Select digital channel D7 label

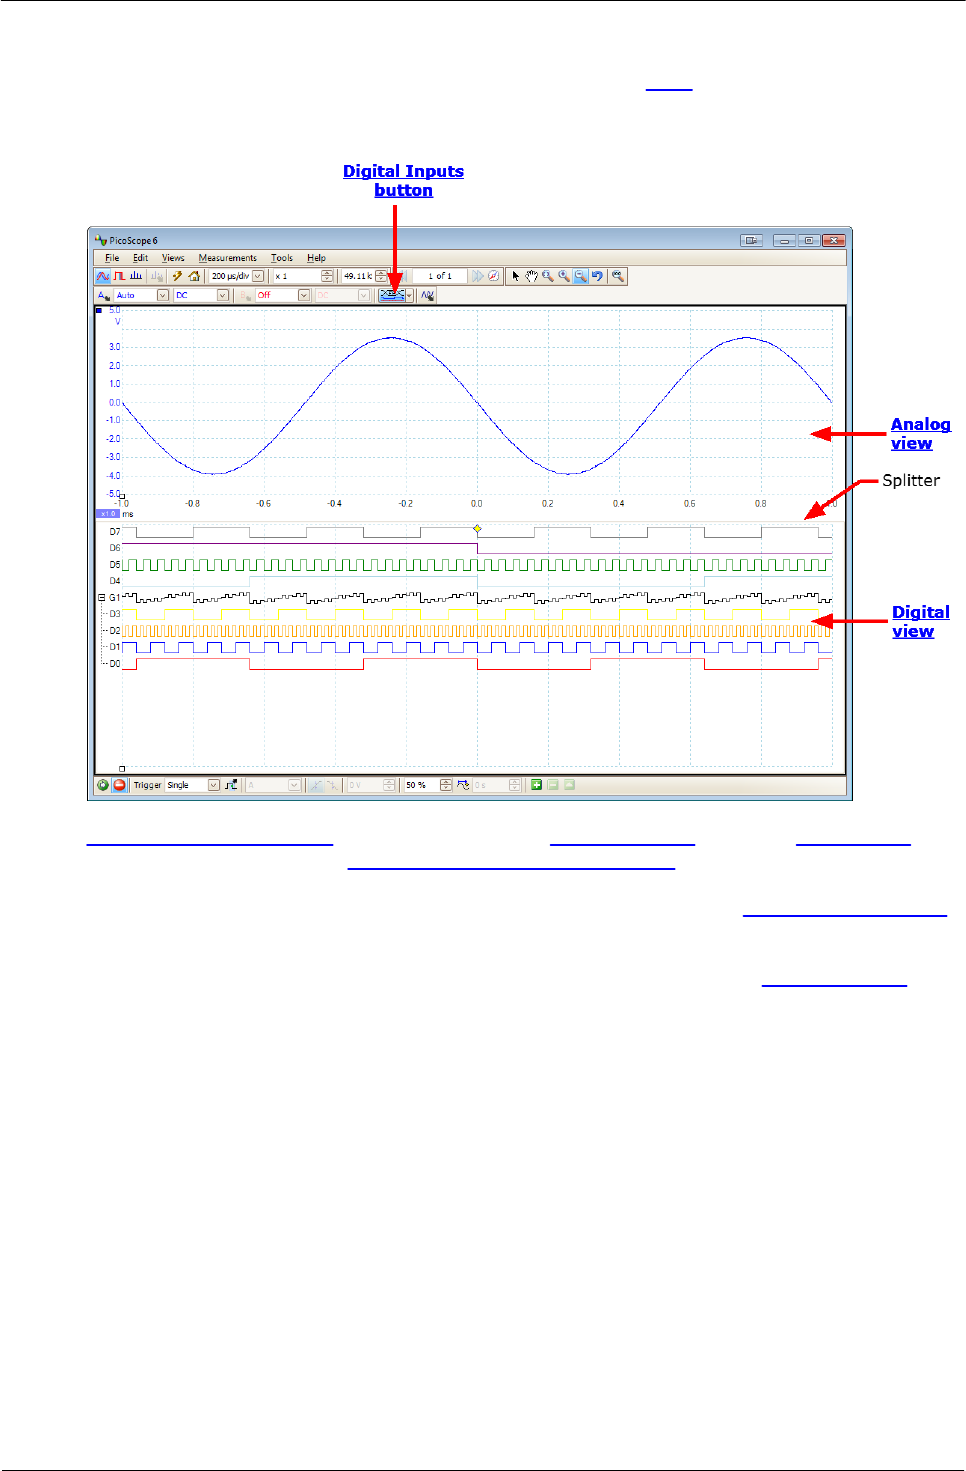(115, 531)
